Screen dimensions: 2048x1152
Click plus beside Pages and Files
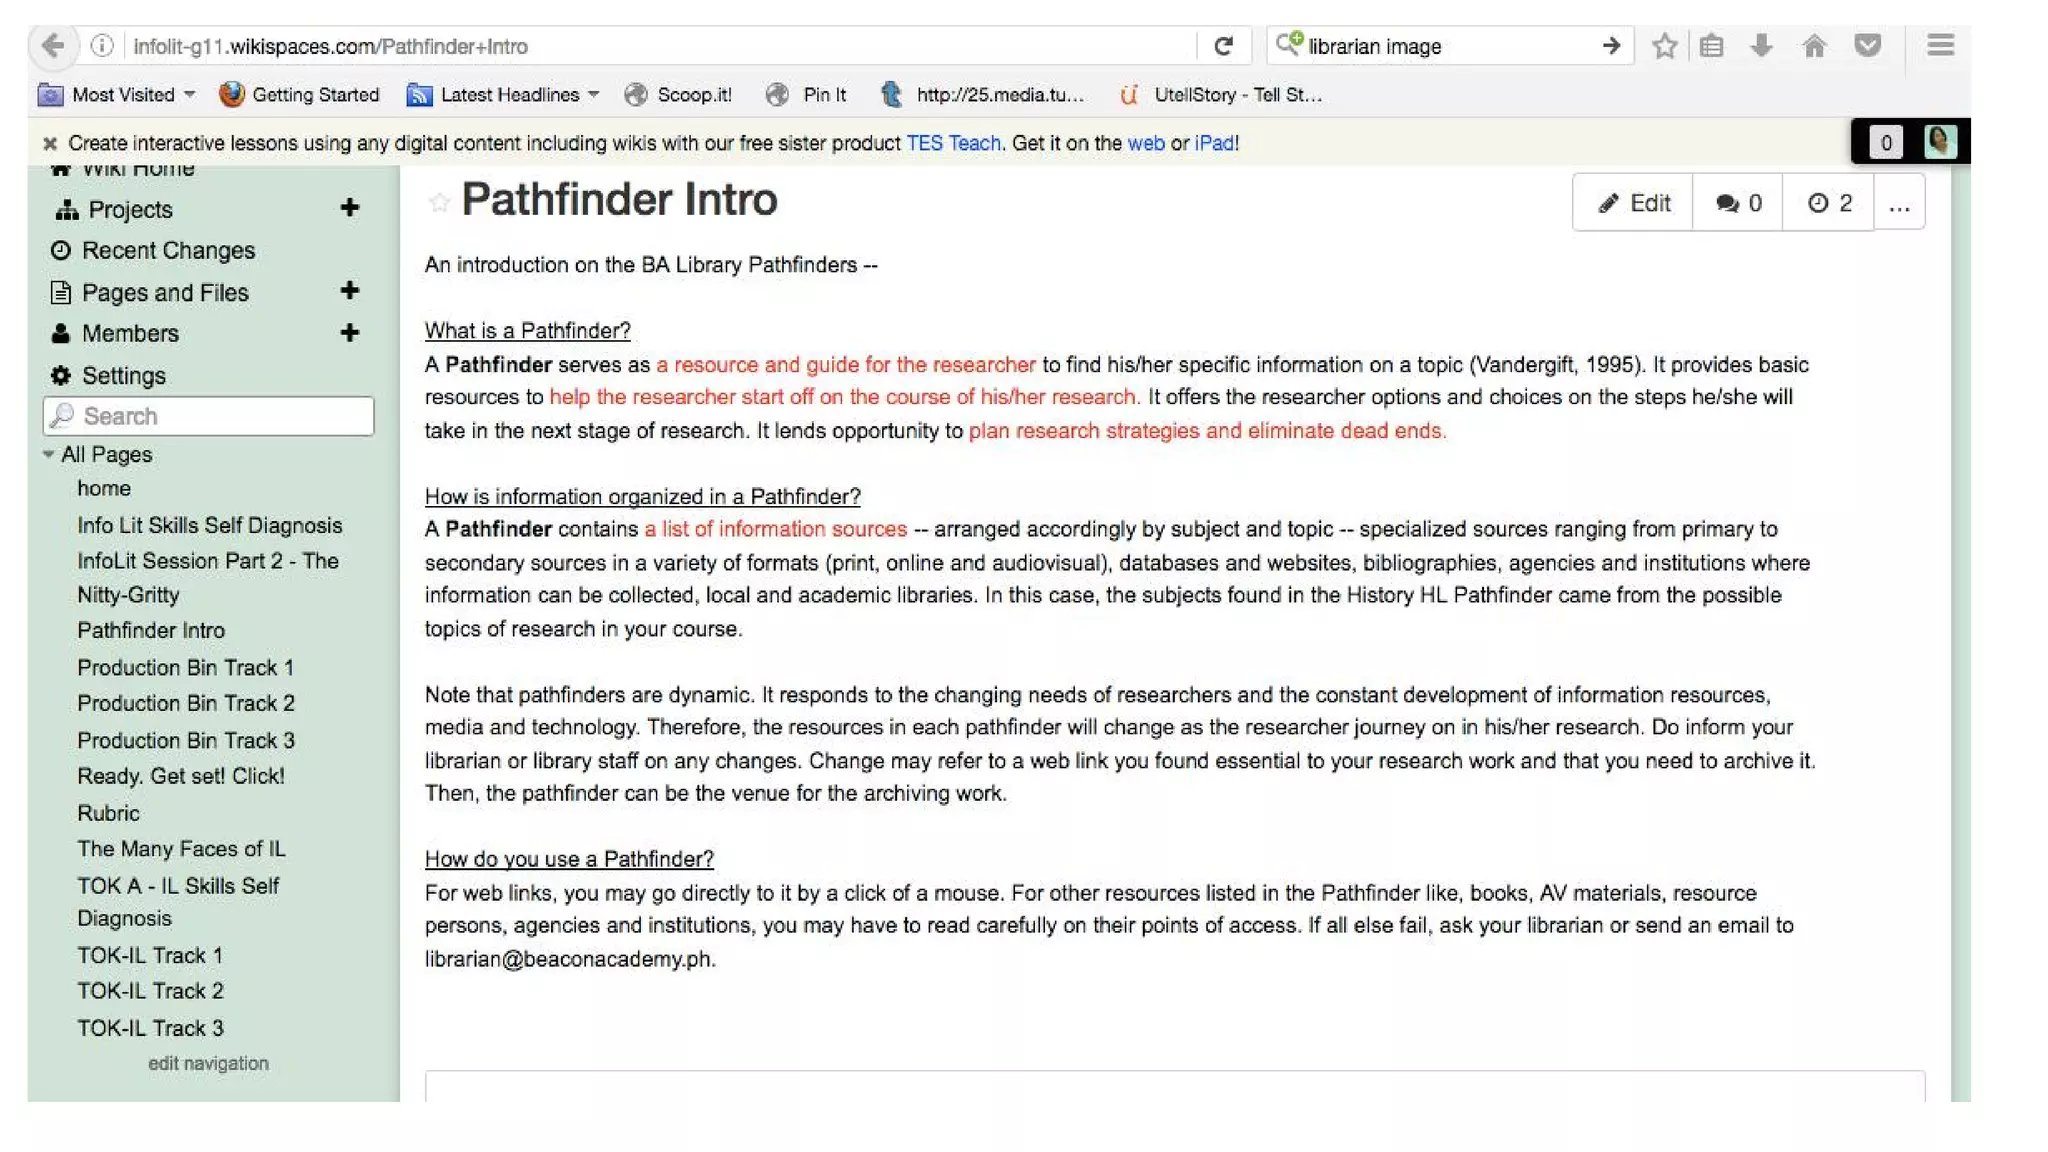click(x=349, y=291)
